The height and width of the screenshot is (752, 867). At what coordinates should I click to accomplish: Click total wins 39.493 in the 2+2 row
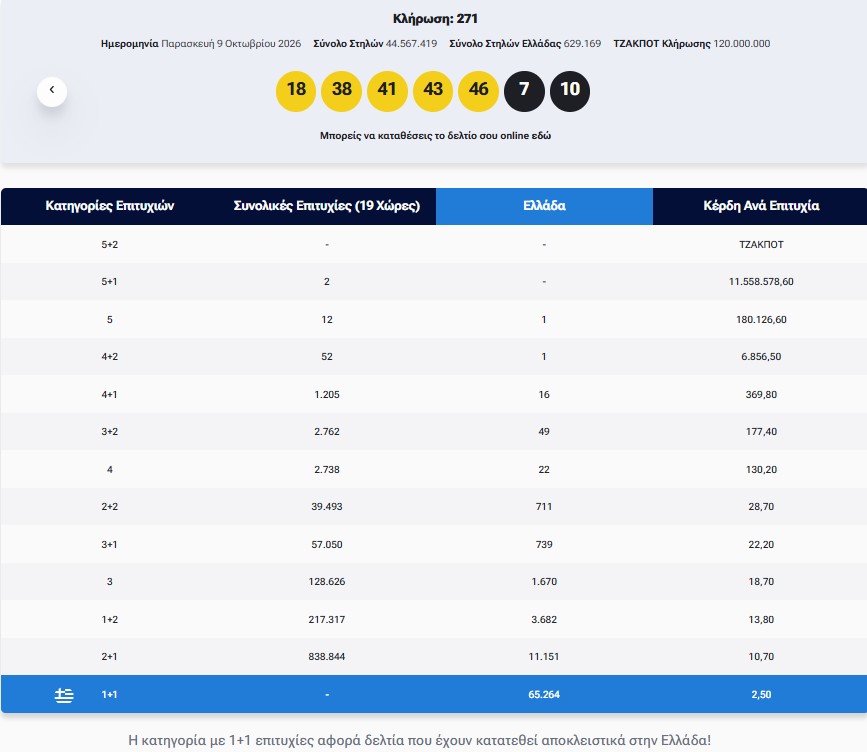click(327, 506)
